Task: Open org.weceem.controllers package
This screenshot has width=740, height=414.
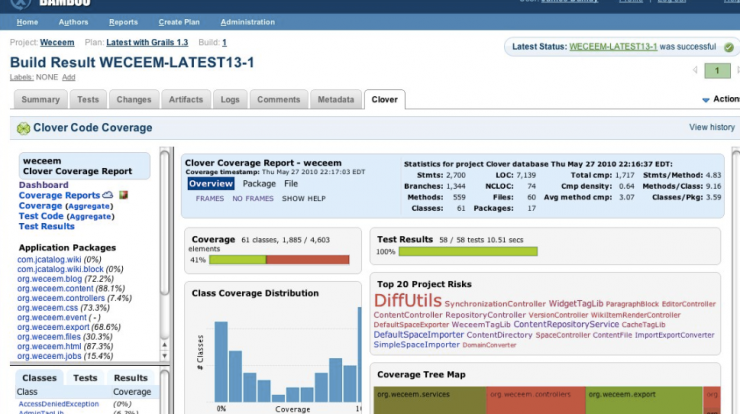Action: click(x=61, y=298)
